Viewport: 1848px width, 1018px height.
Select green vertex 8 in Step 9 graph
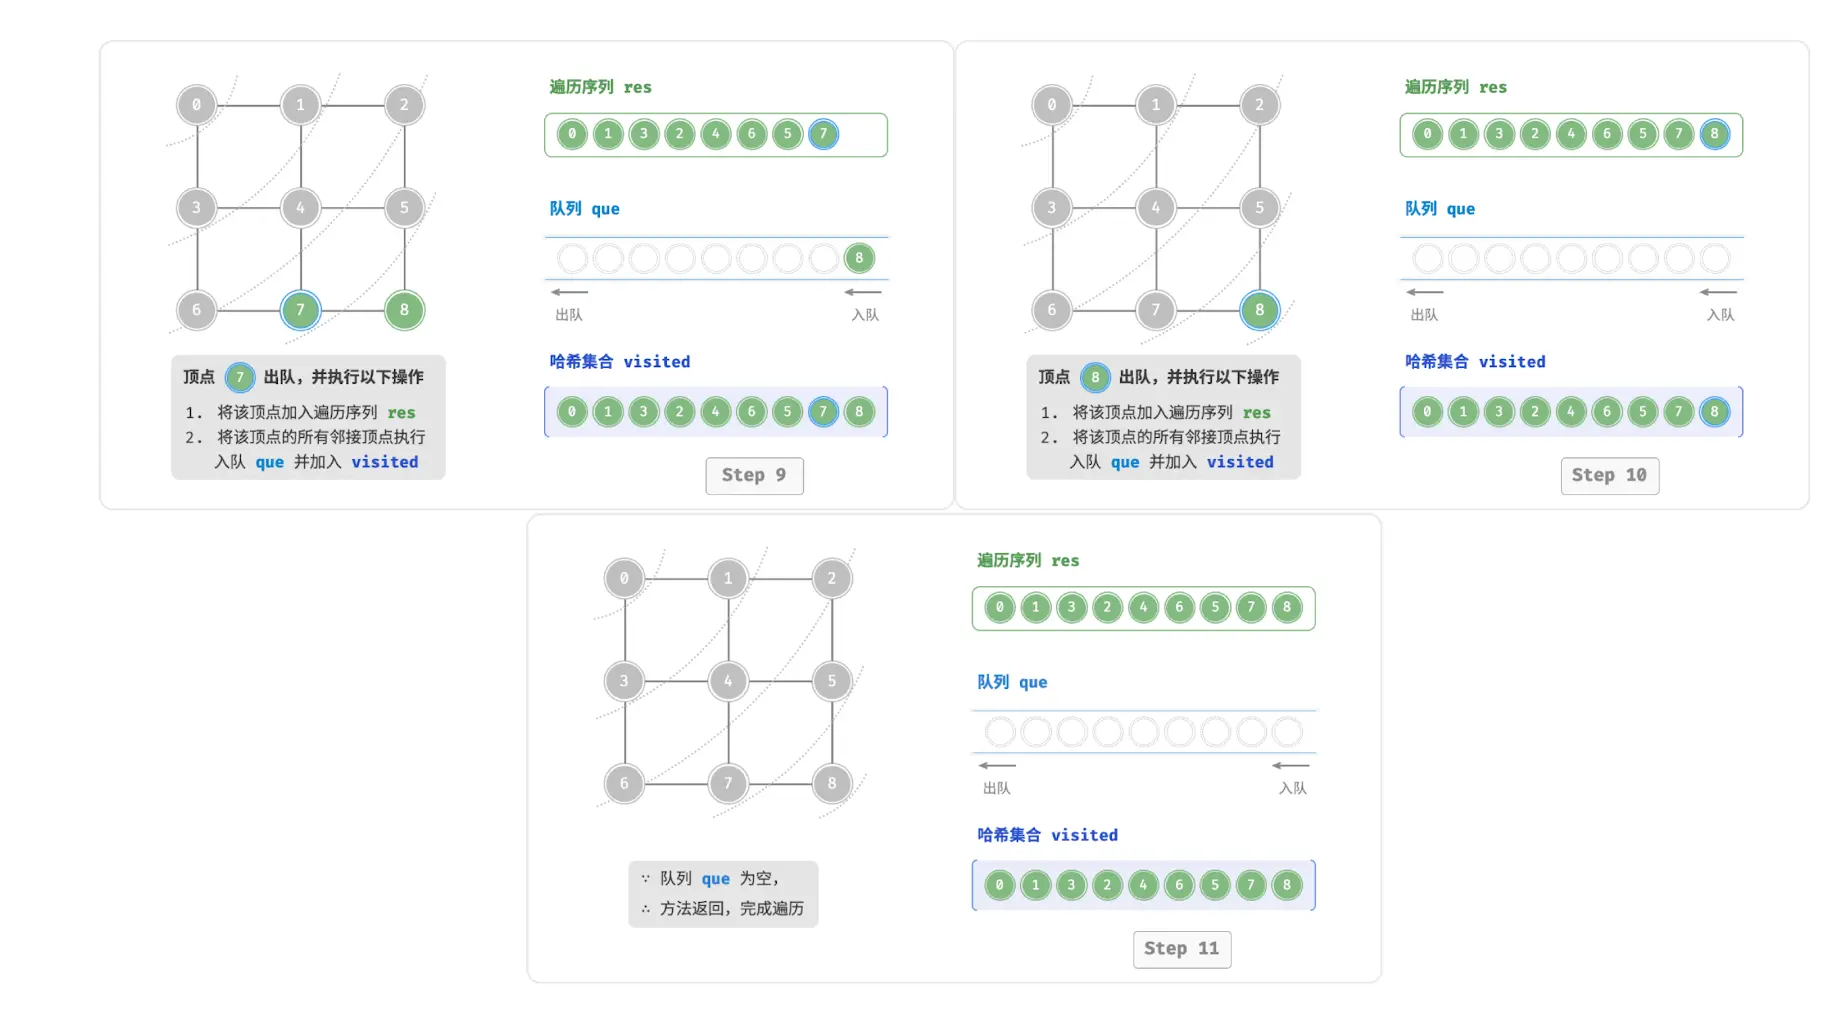(404, 310)
